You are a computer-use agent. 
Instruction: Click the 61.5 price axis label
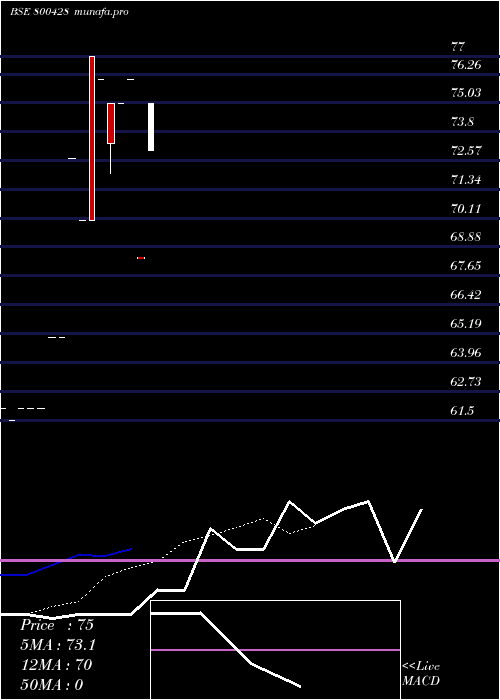point(462,411)
